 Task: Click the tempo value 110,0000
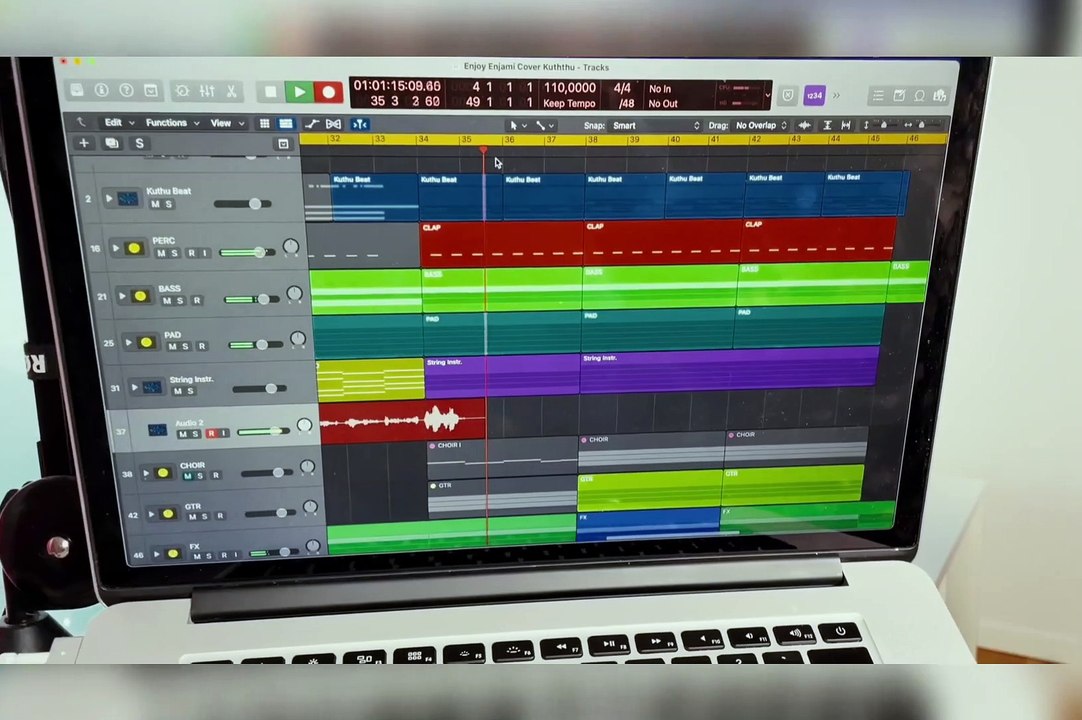[569, 88]
